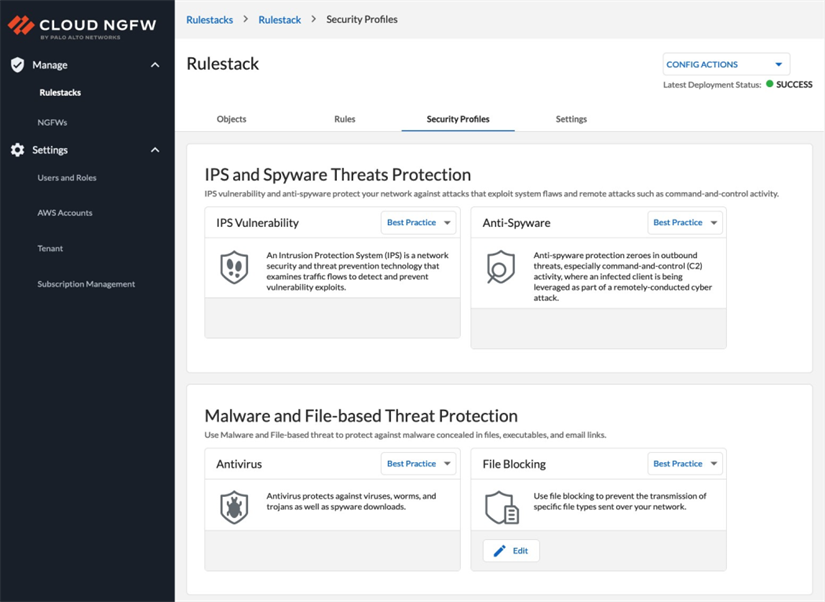Click the Antivirus bug shield icon
Image resolution: width=825 pixels, height=602 pixels.
pyautogui.click(x=234, y=507)
